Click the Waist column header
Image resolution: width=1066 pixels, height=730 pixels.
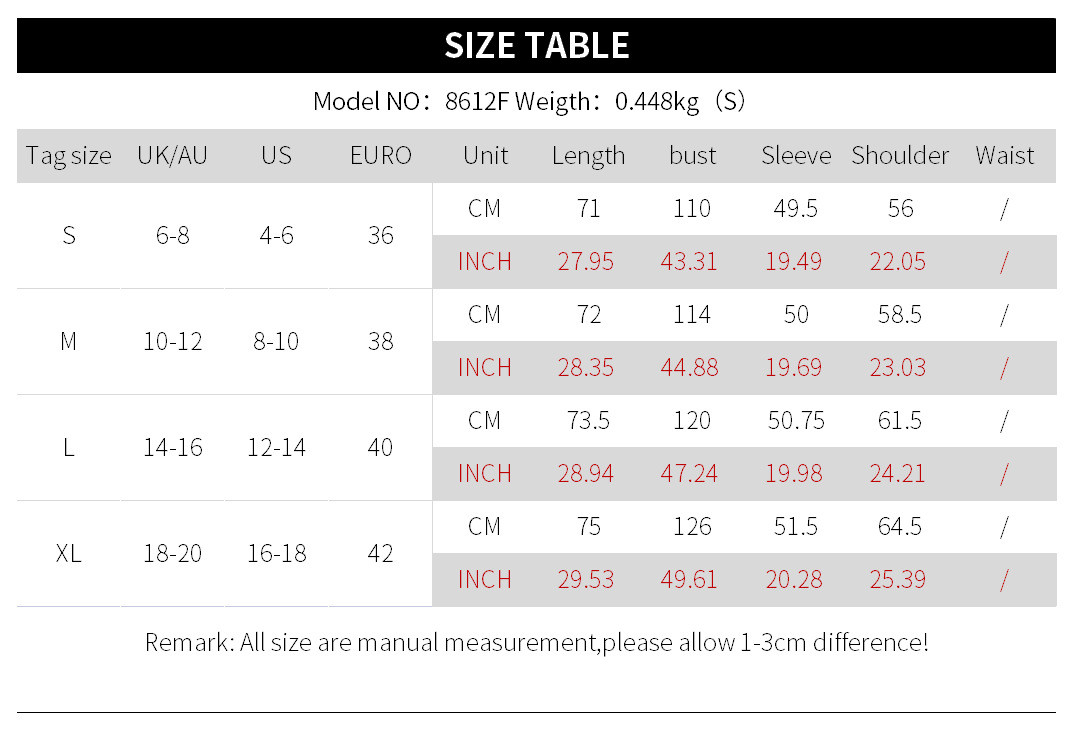pos(1004,156)
